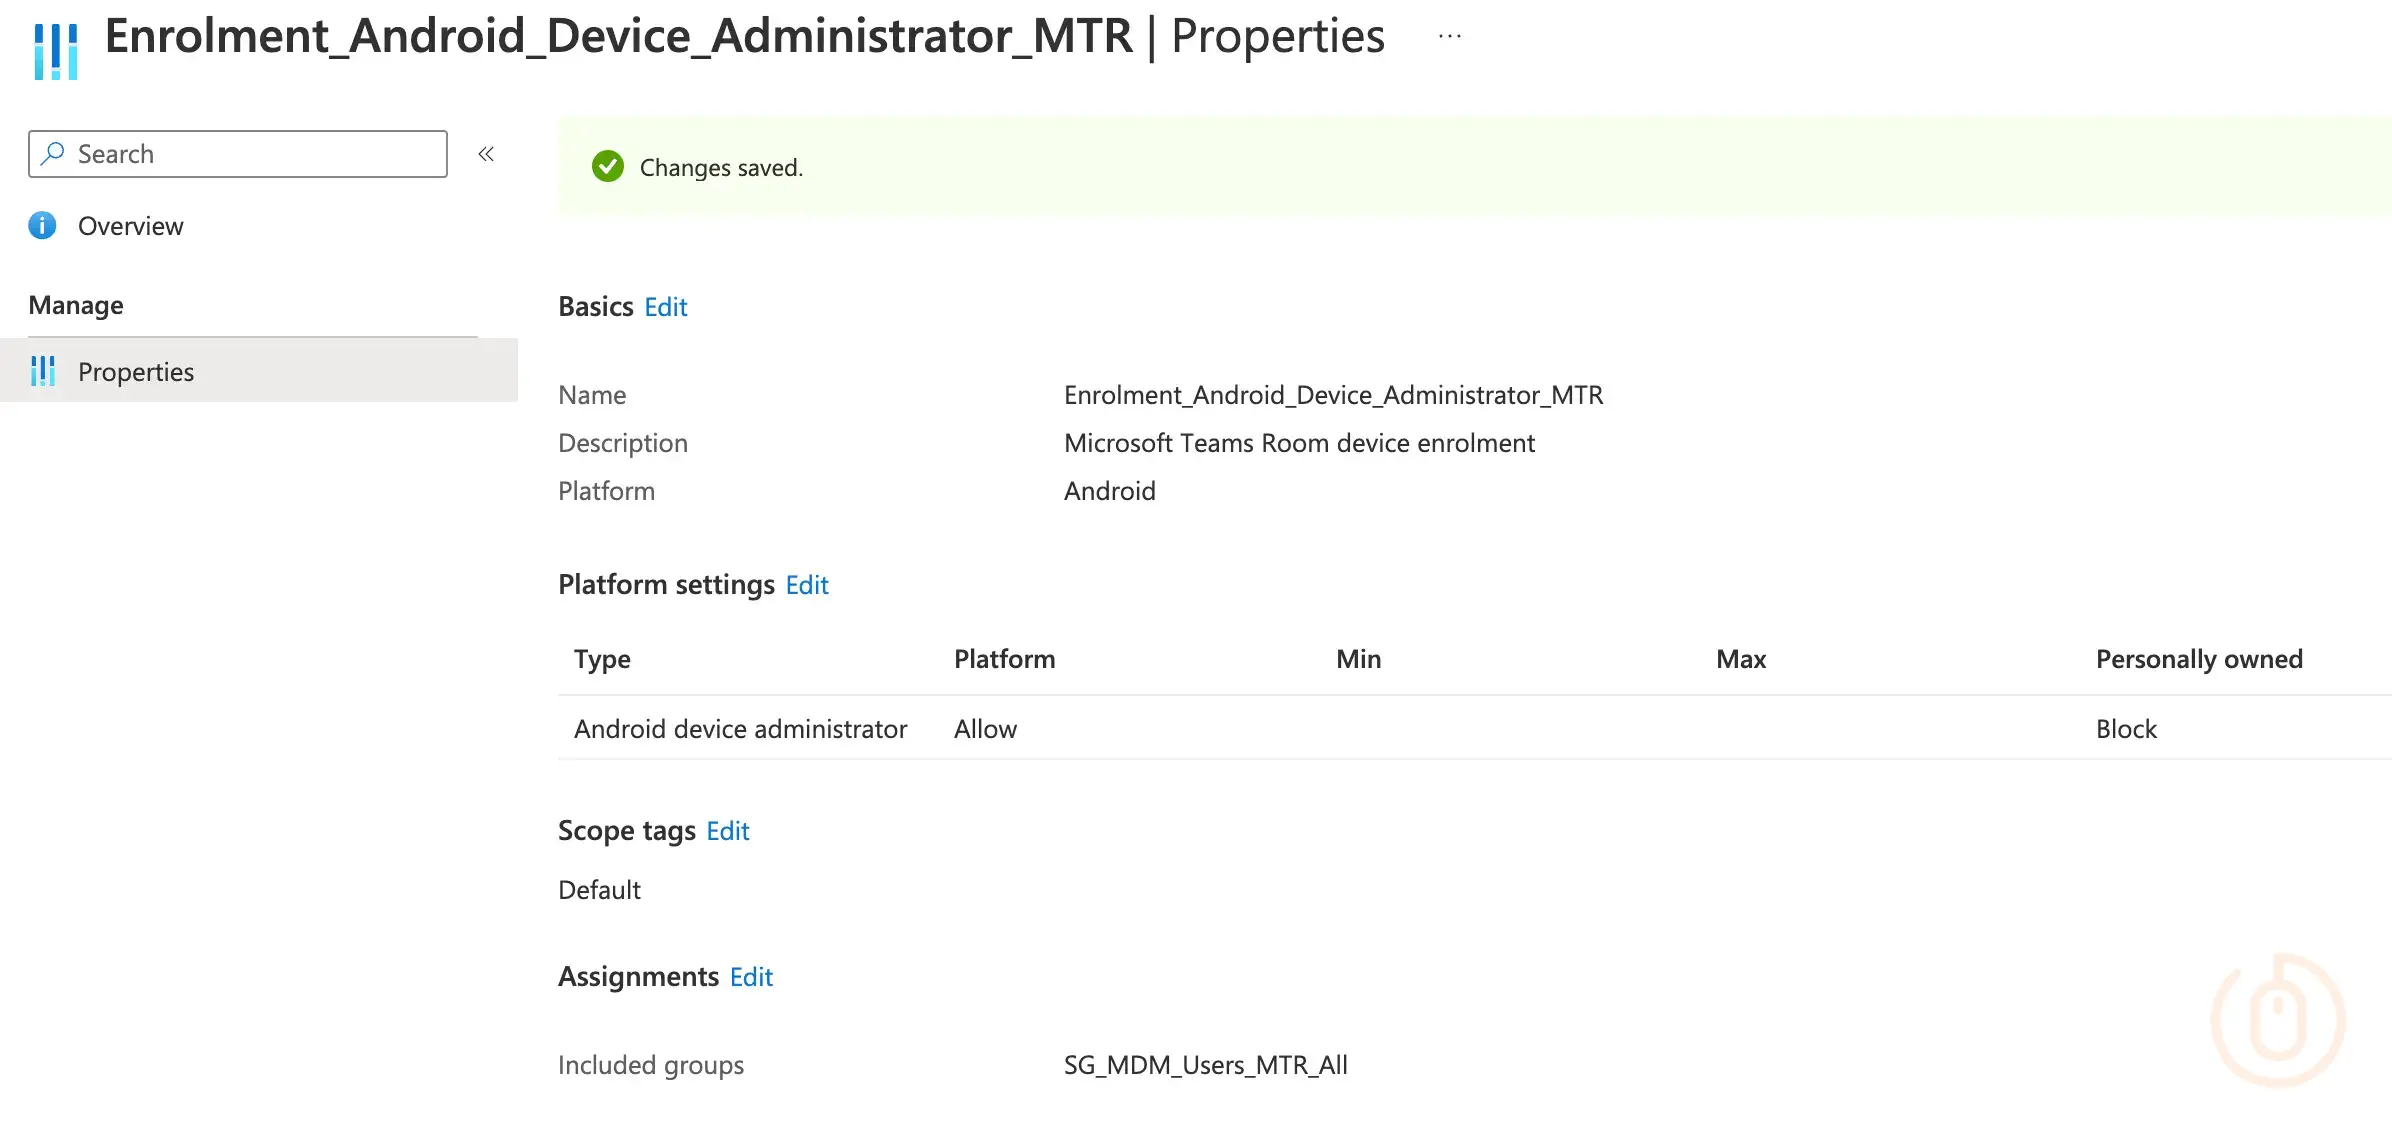Click the Properties blade header icon

coord(56,51)
